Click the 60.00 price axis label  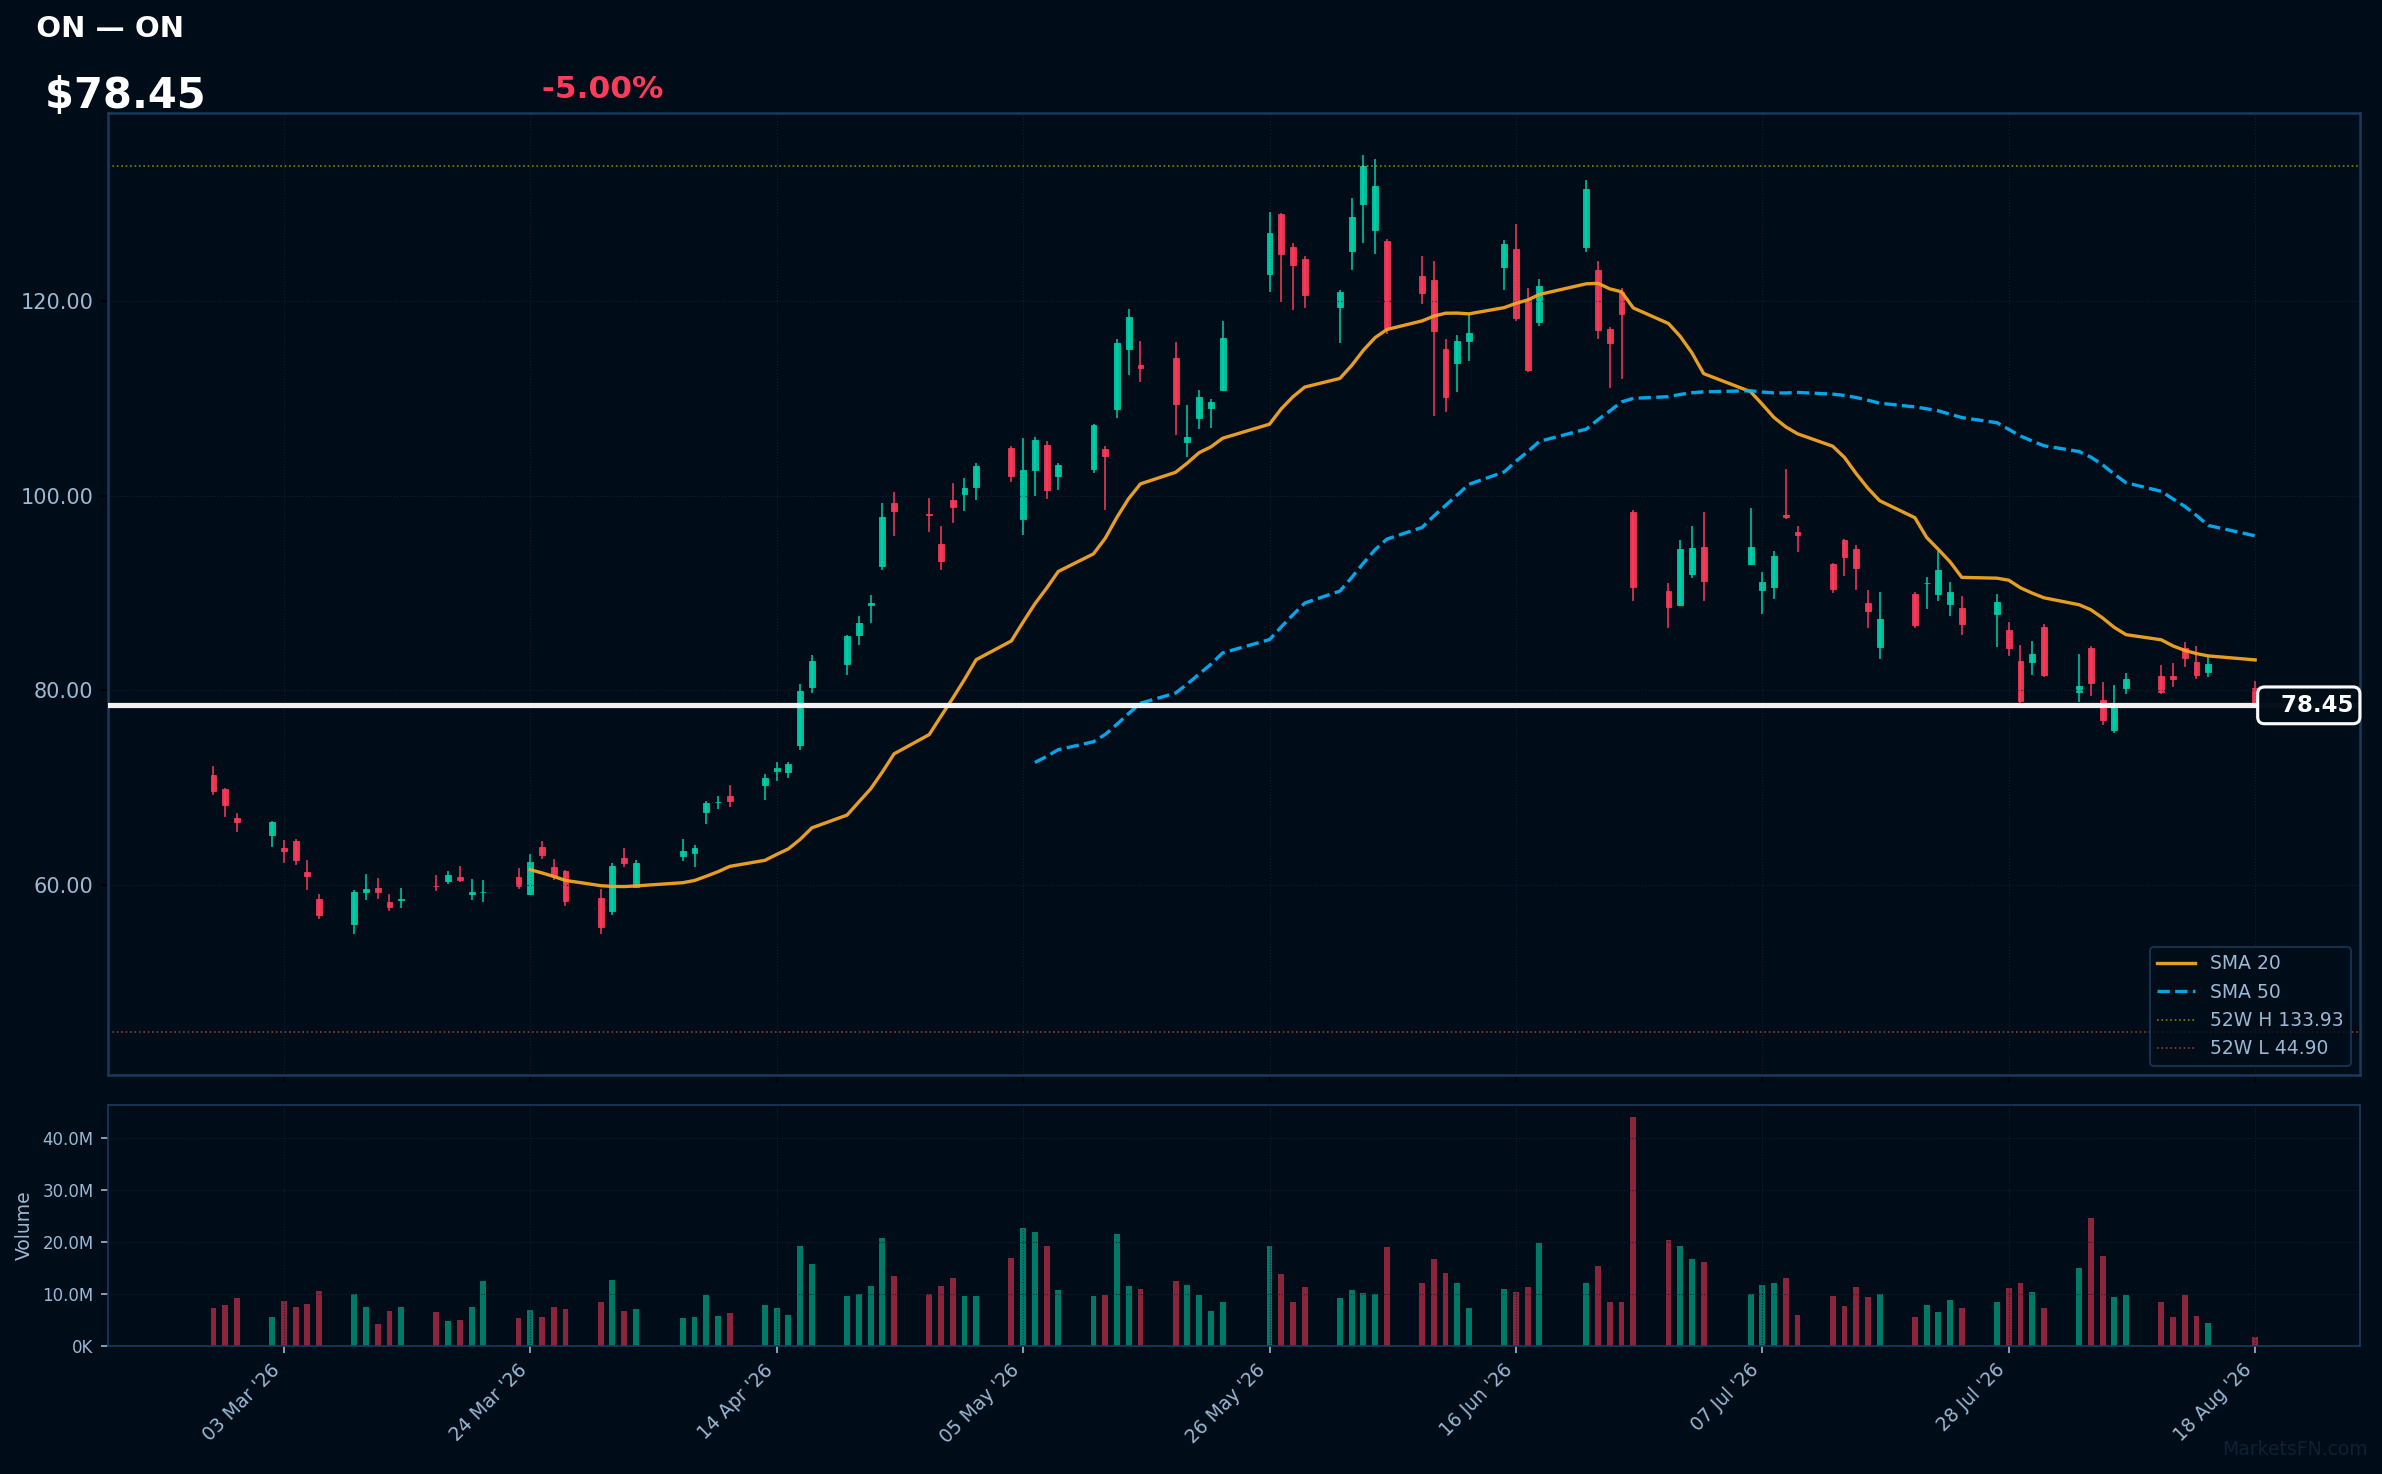pyautogui.click(x=63, y=886)
